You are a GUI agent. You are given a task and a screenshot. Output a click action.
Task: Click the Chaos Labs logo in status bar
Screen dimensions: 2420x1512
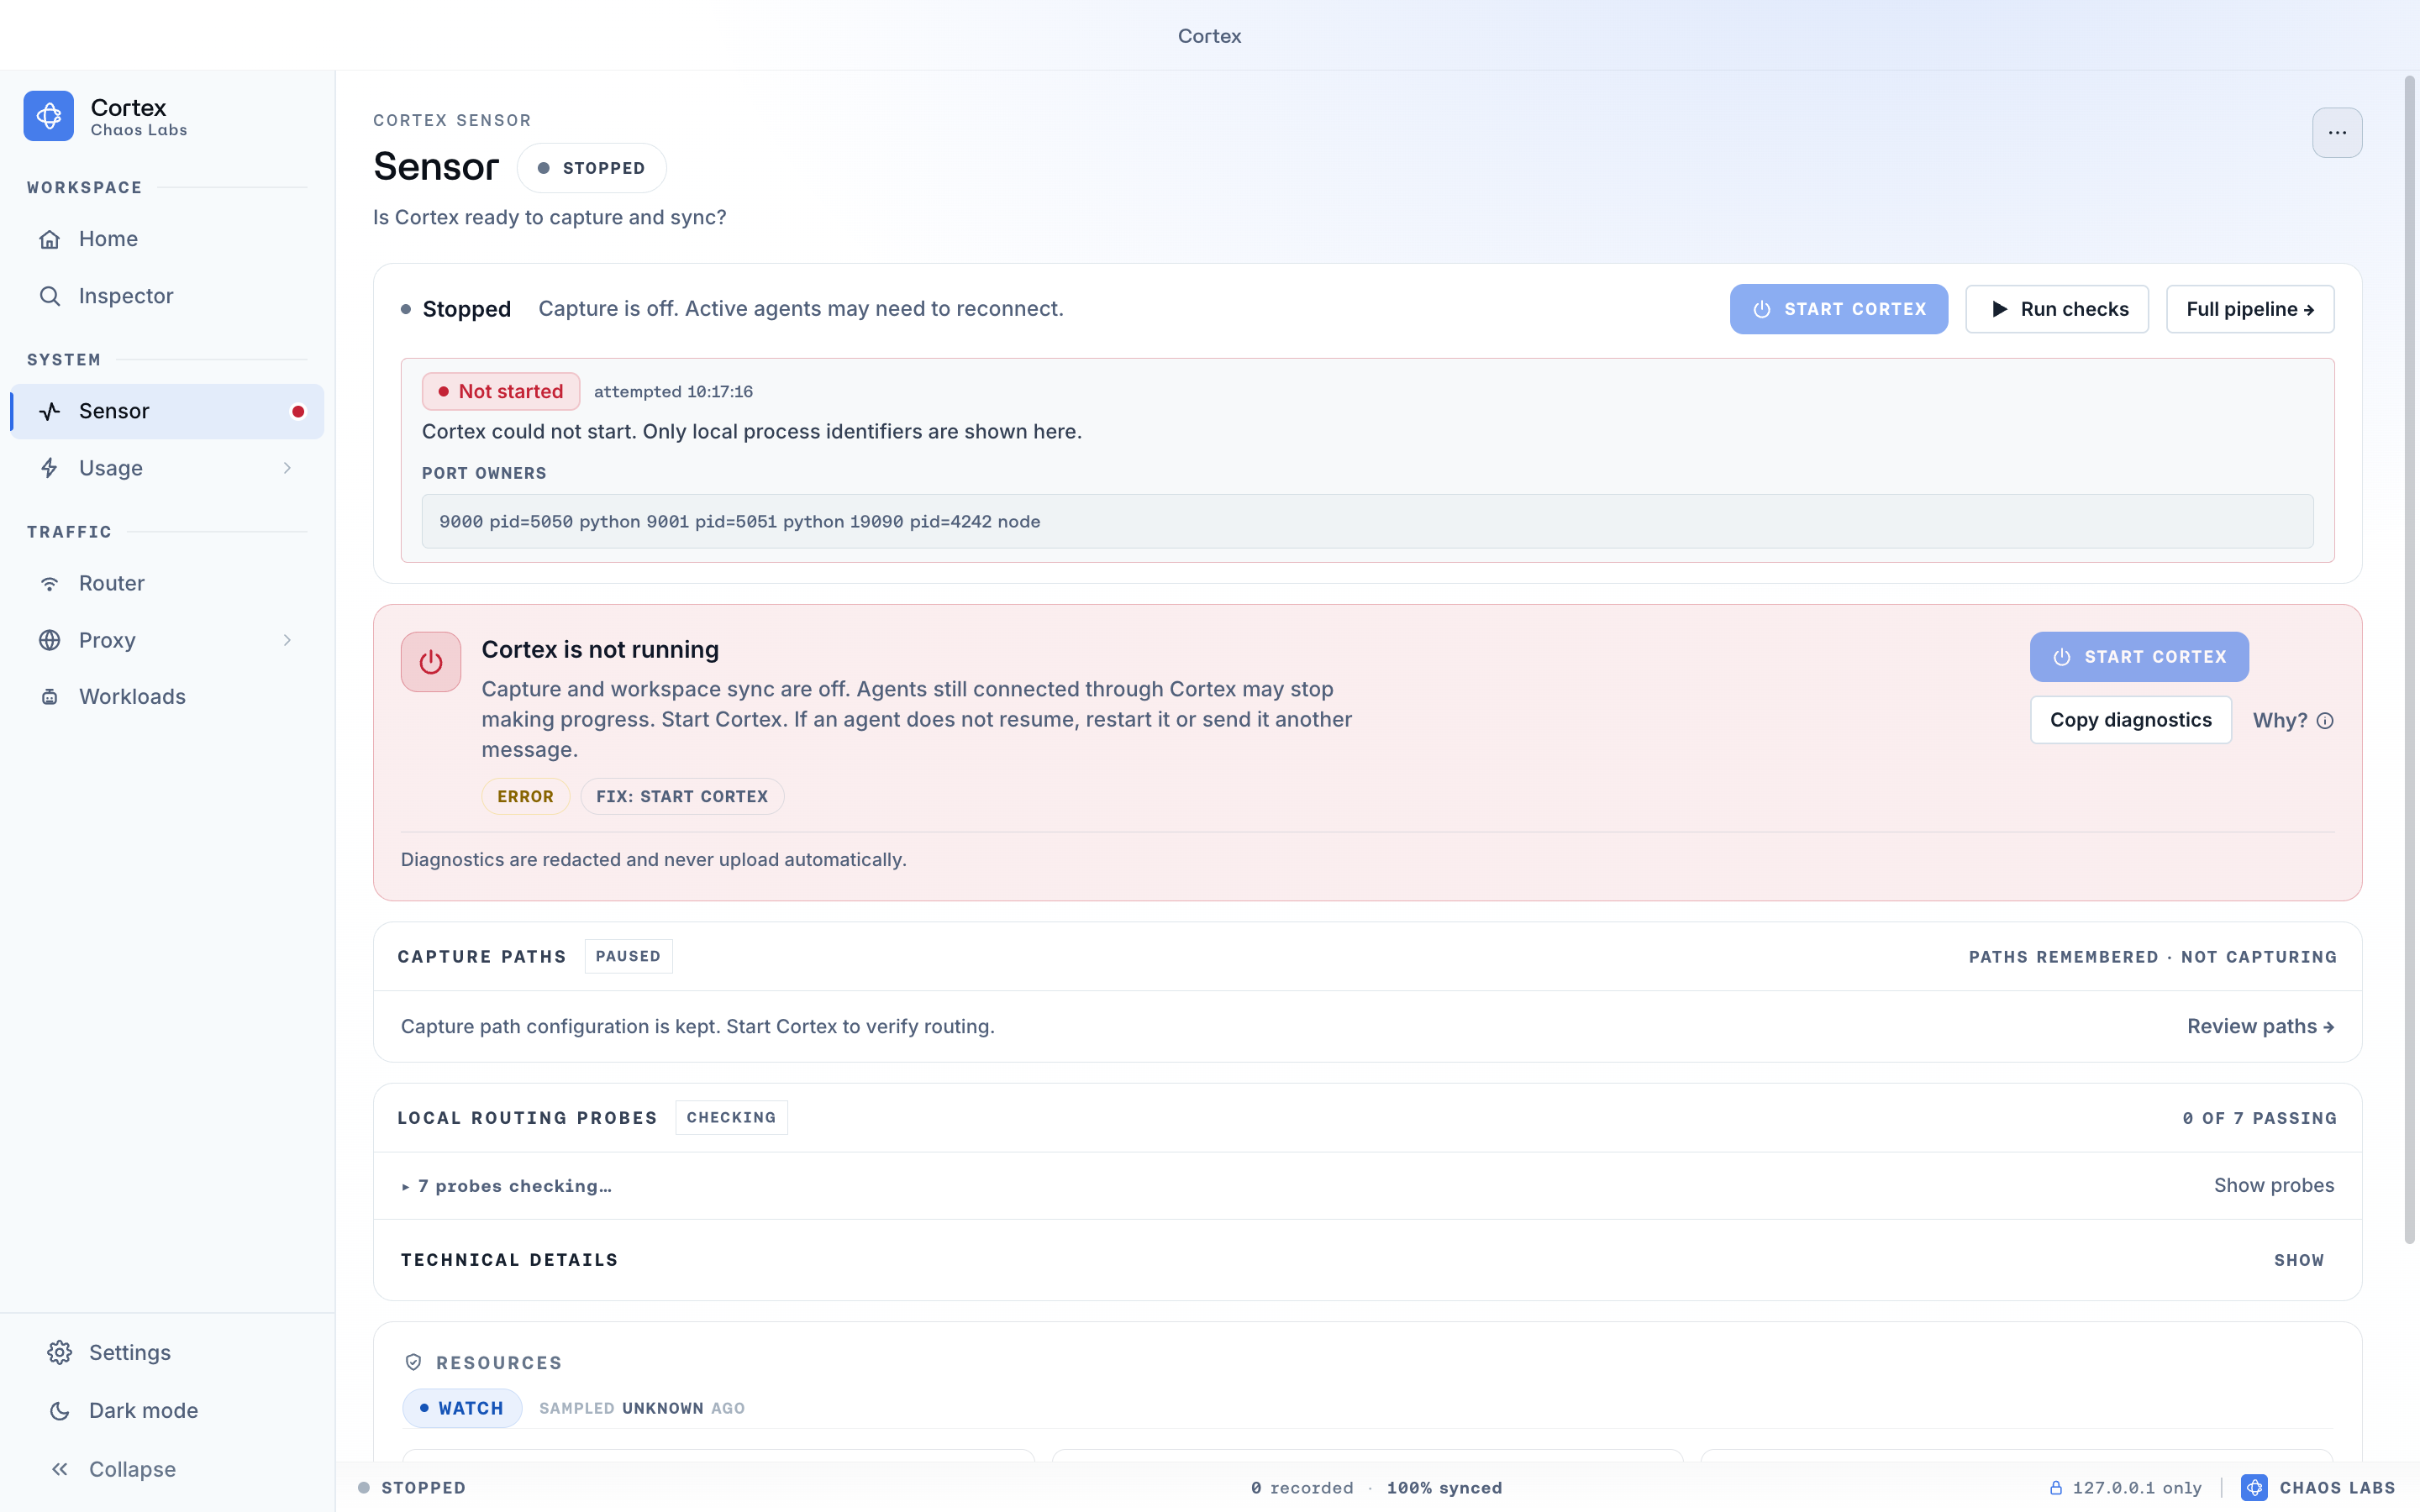pyautogui.click(x=2254, y=1488)
